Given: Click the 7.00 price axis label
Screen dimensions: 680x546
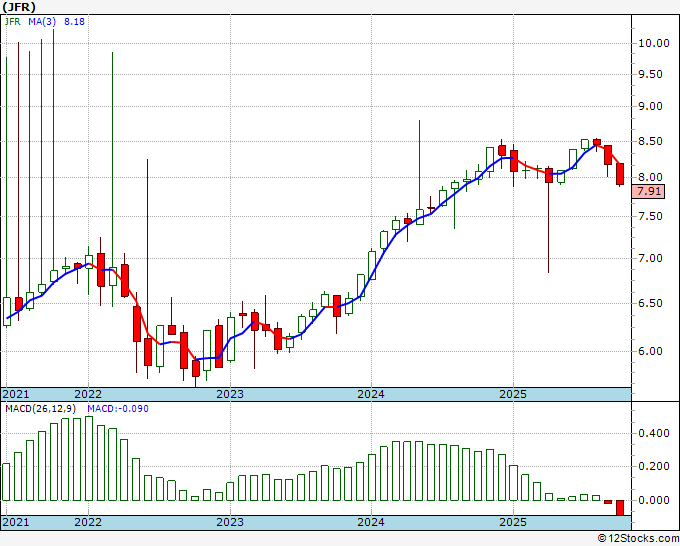Looking at the screenshot, I should (x=651, y=258).
